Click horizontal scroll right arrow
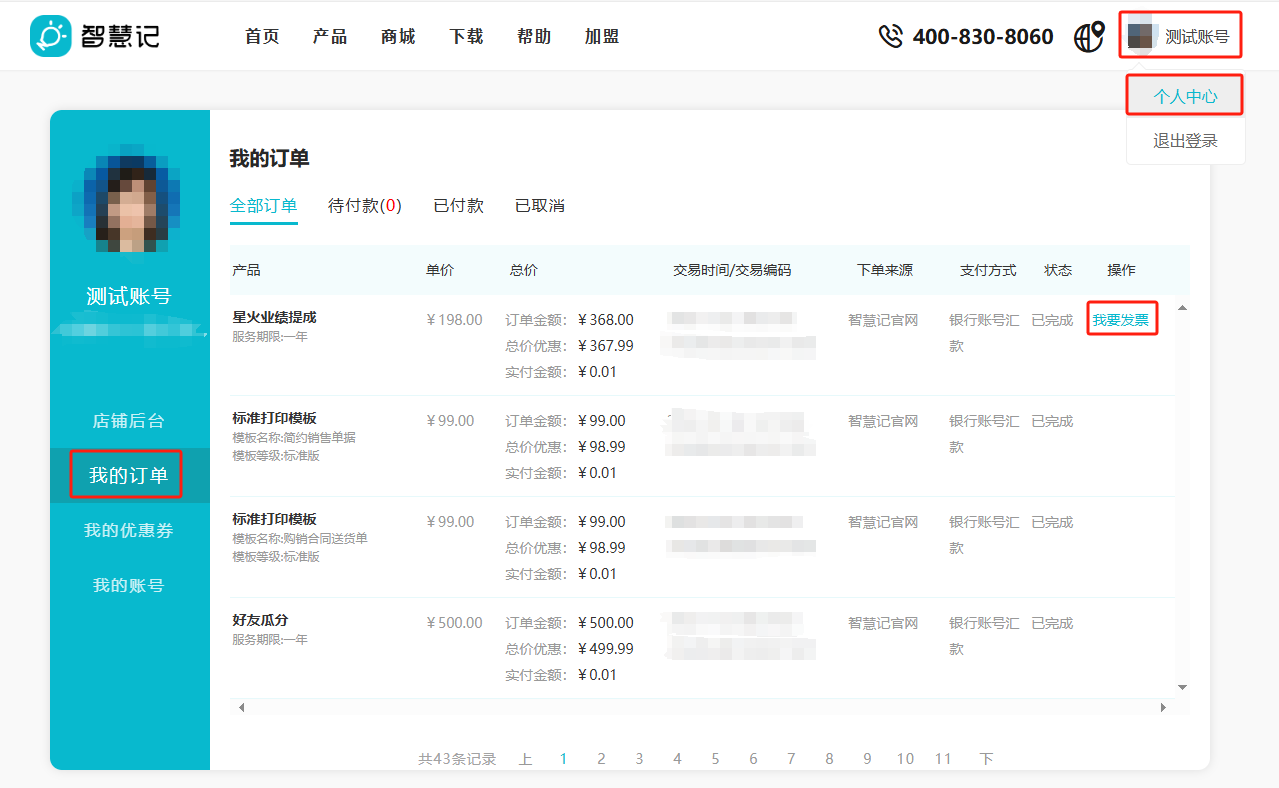The height and width of the screenshot is (788, 1279). [x=1163, y=708]
